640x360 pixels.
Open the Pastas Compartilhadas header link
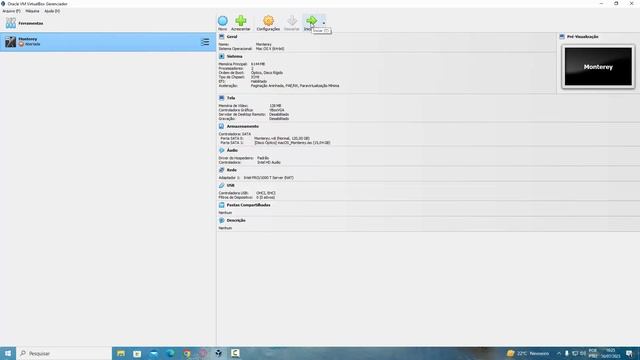click(x=248, y=205)
